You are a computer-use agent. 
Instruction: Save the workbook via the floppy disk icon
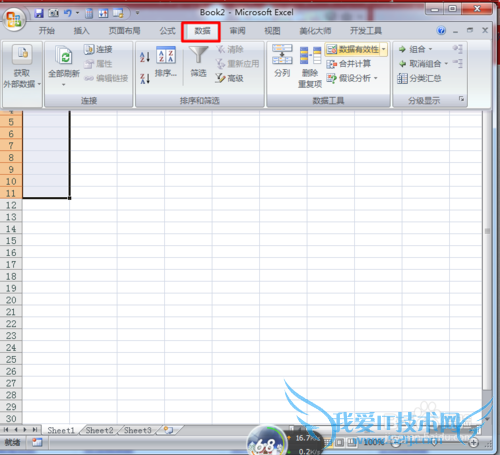(x=39, y=13)
